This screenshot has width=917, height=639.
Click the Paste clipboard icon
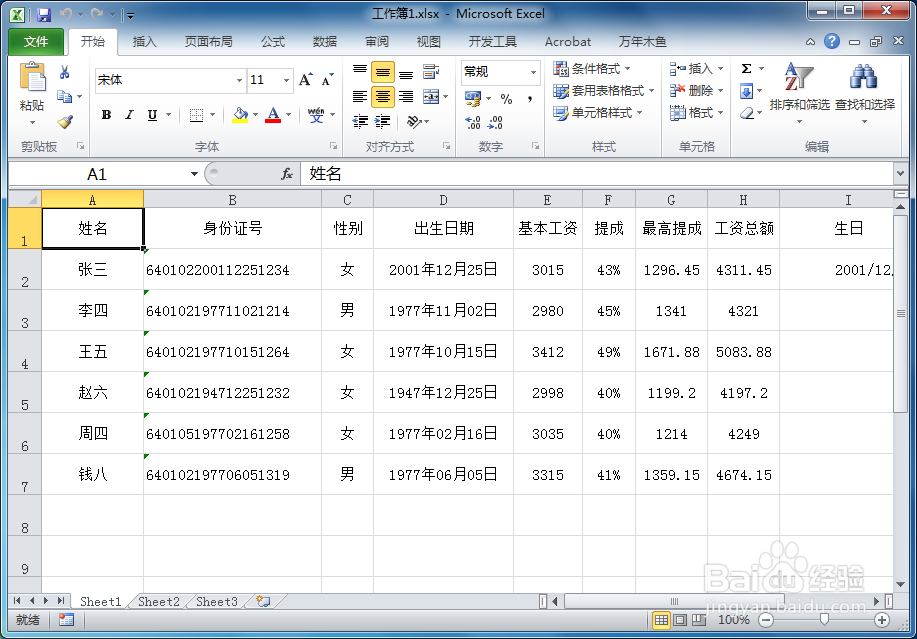click(x=32, y=78)
